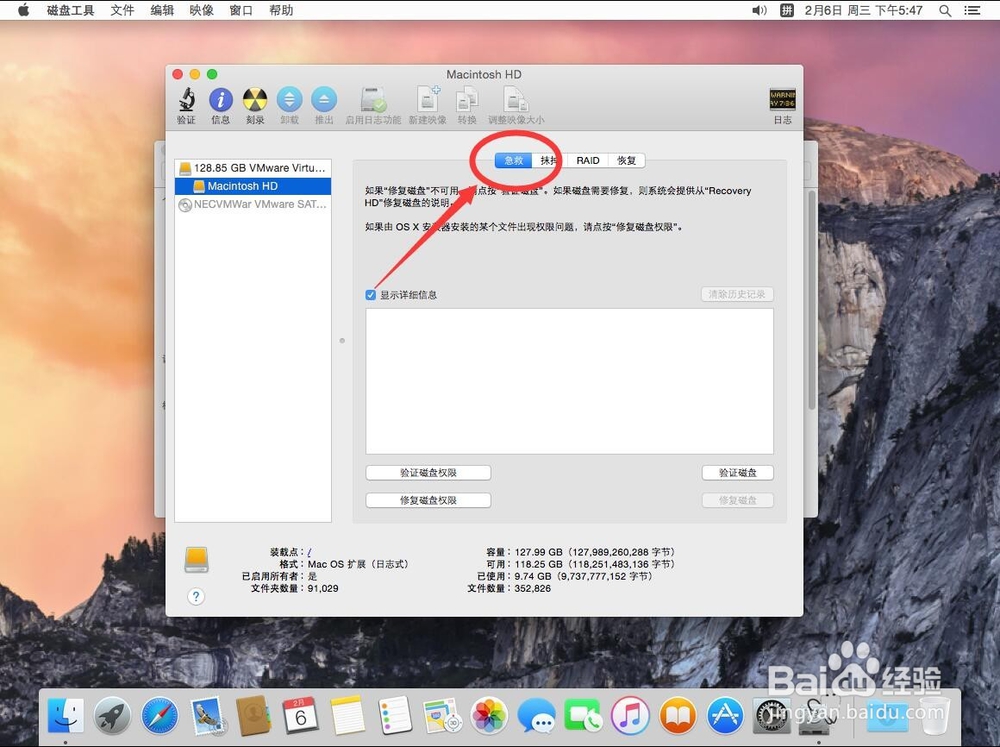Open iBooks in the Dock

coord(677,715)
